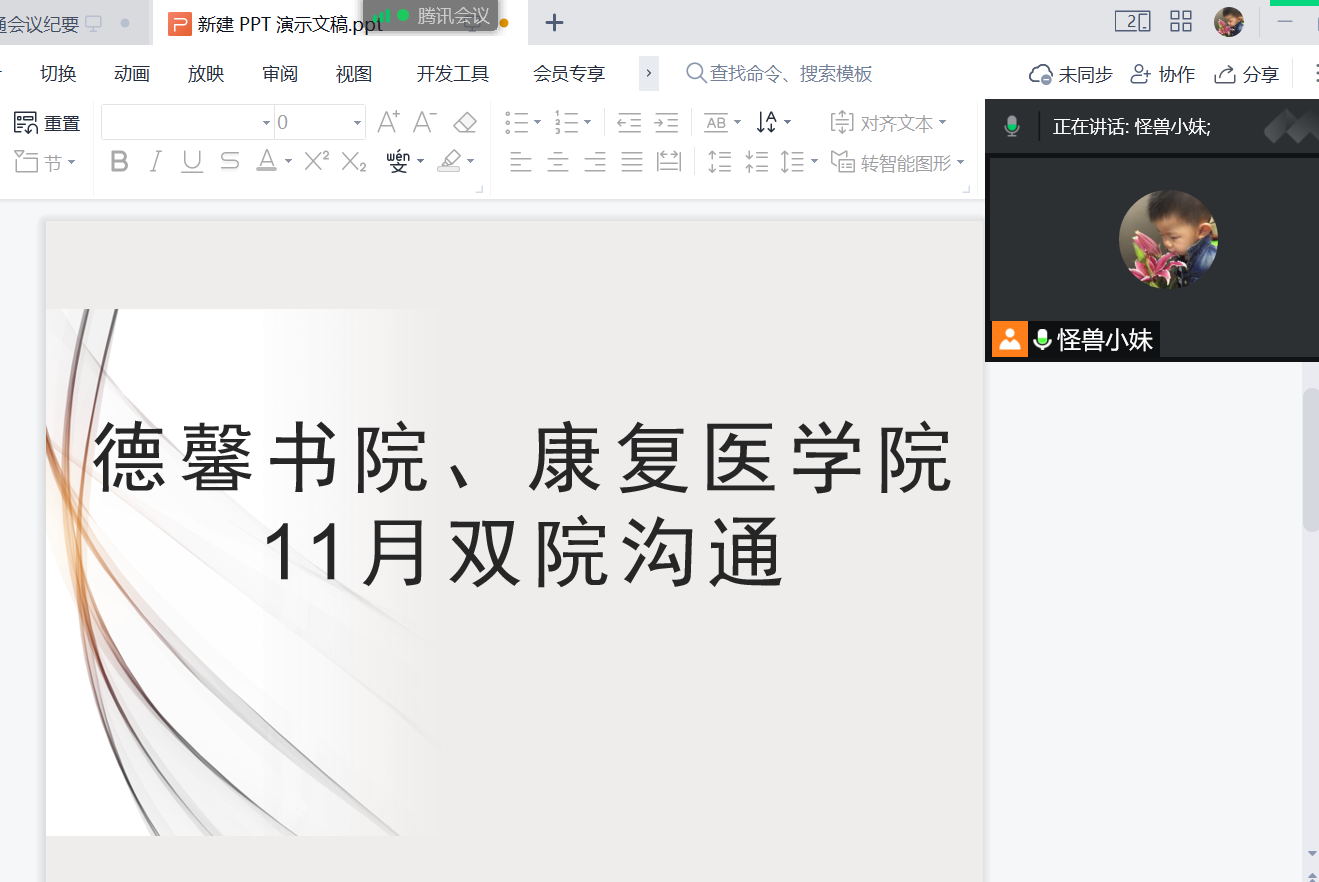The image size is (1319, 882).
Task: Open the font name dropdown
Action: pos(266,123)
